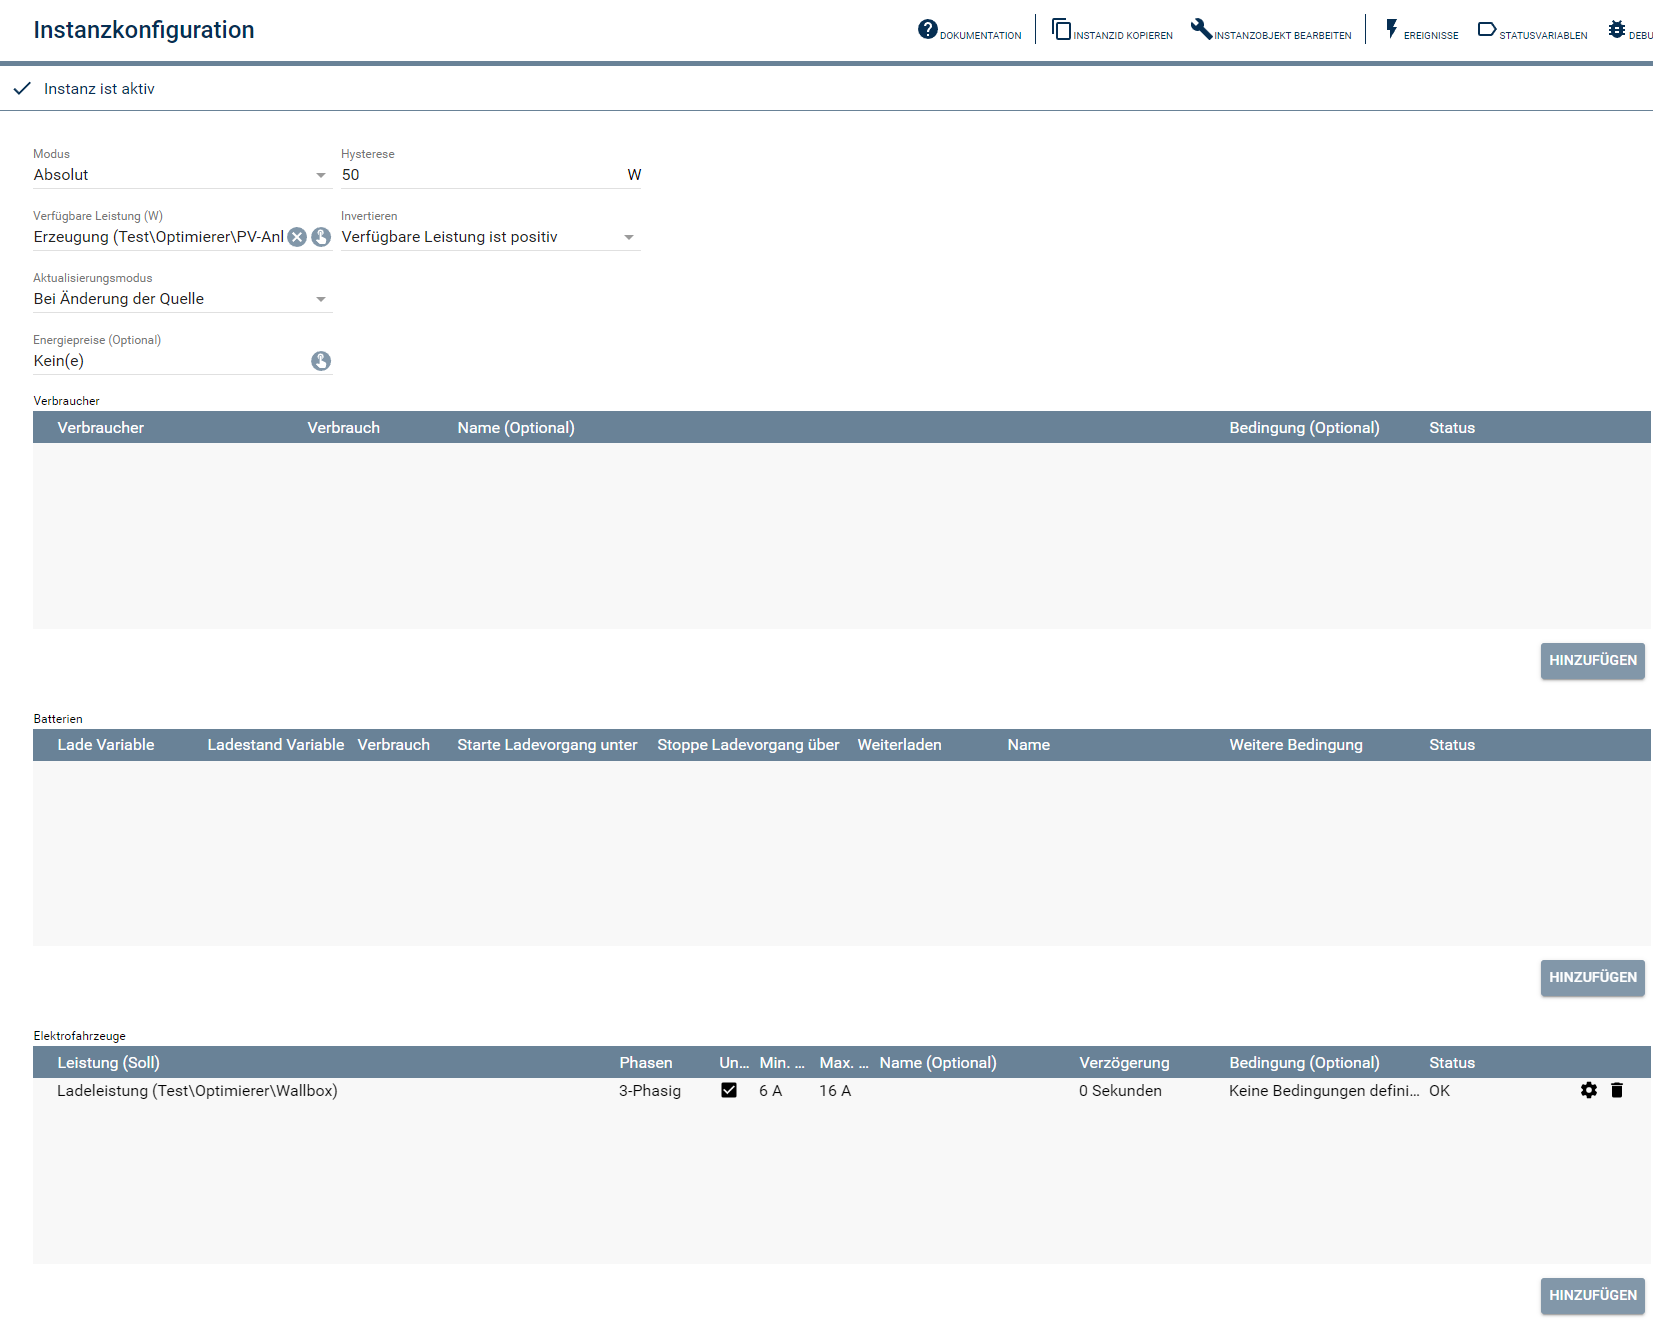
Task: Edit the Ladeleistung Wallbox row settings gear
Action: coord(1589,1090)
